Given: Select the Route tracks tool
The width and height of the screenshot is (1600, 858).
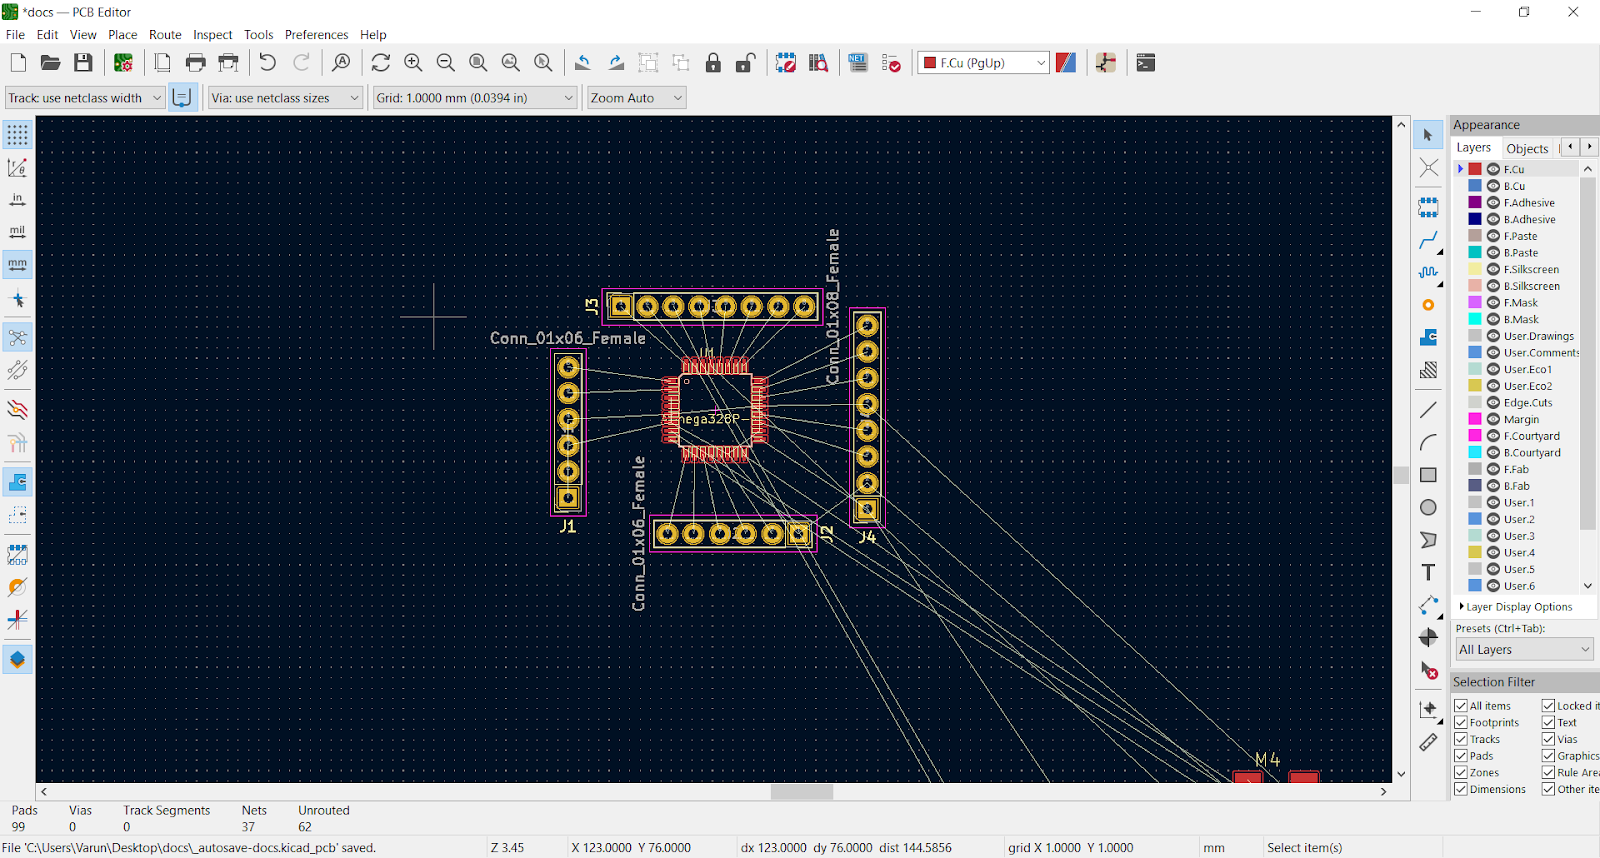Looking at the screenshot, I should 1428,240.
